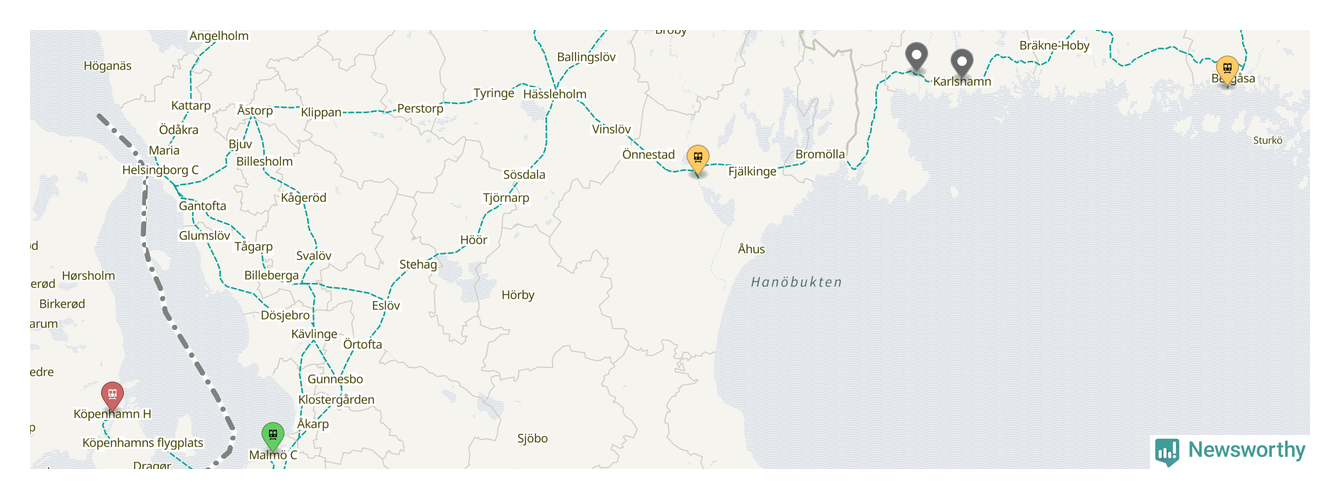Click the Höganäs town label
Screen dimensions: 1340x499
(x=108, y=66)
